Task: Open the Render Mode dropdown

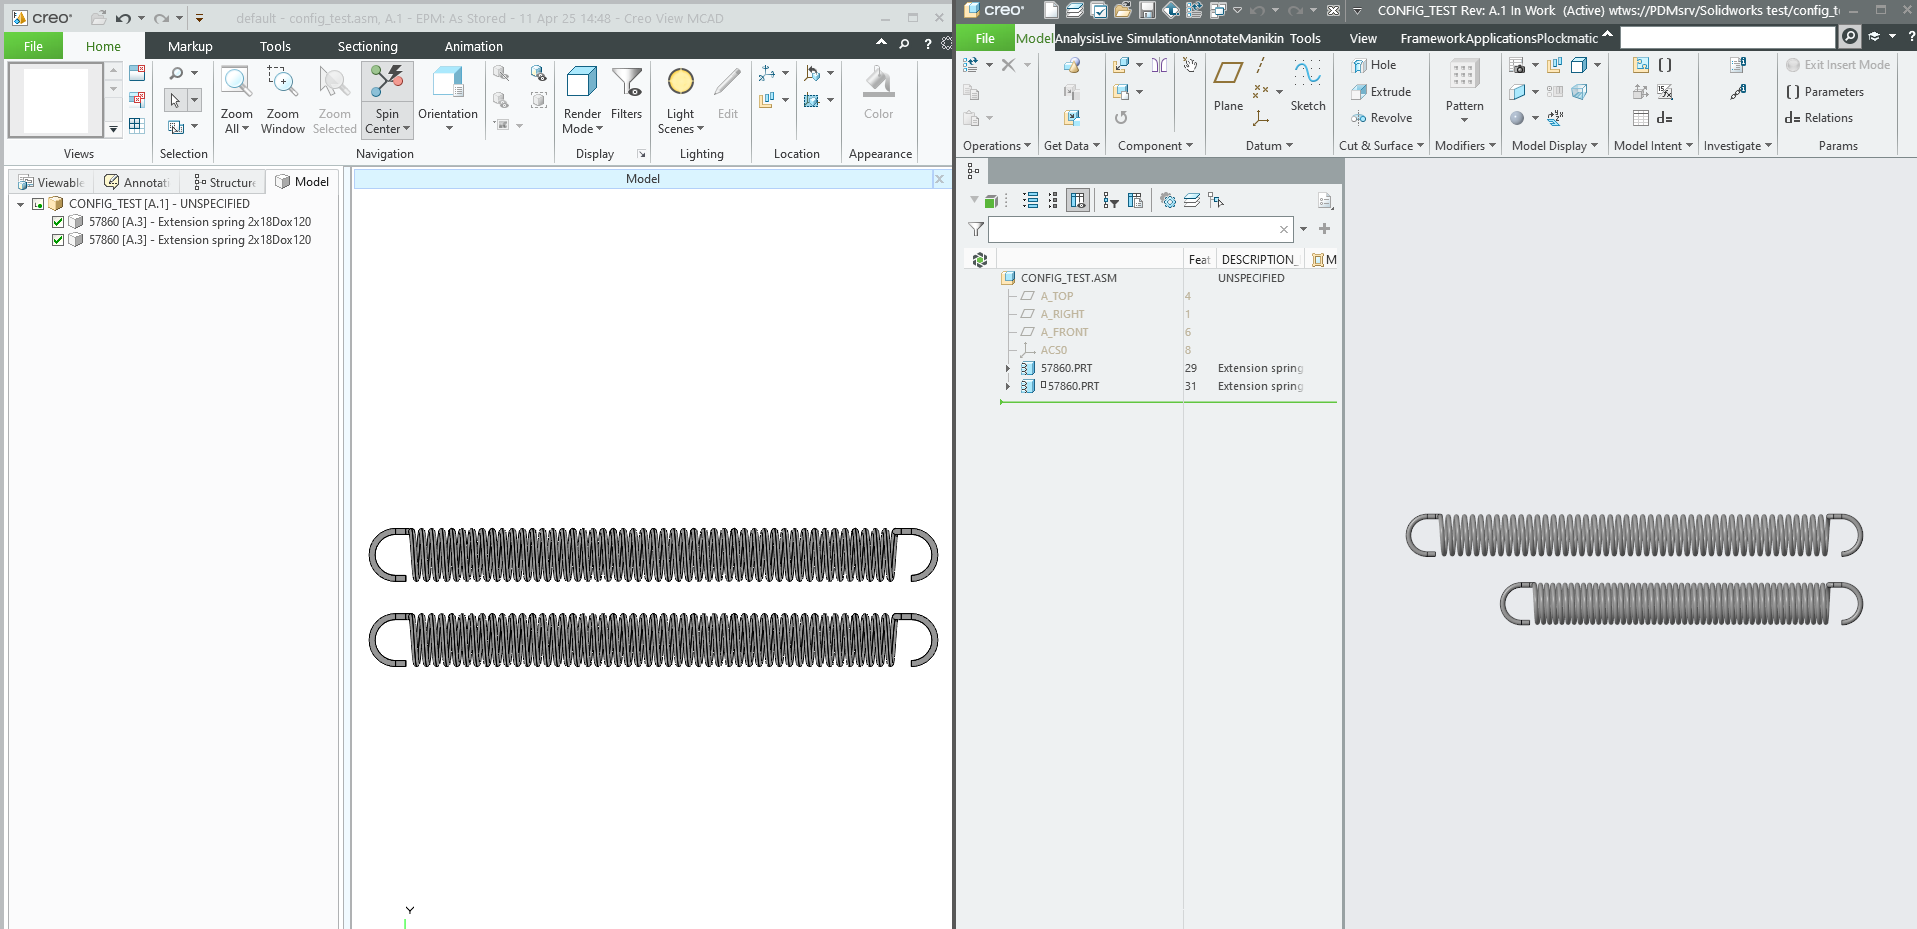Action: 599,129
